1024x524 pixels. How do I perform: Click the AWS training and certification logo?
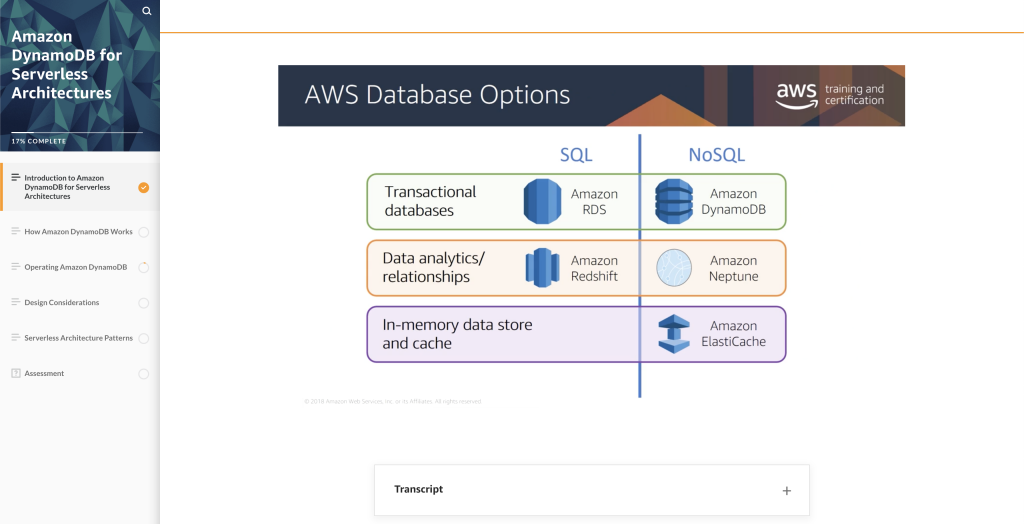tap(829, 95)
